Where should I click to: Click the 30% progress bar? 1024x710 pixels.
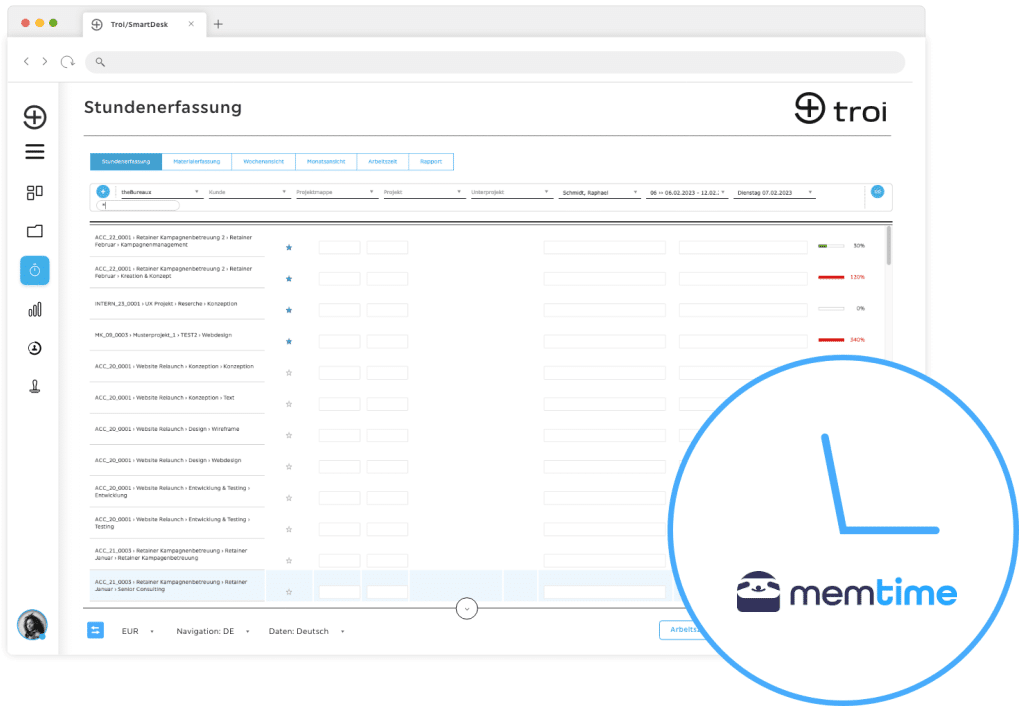tap(831, 246)
